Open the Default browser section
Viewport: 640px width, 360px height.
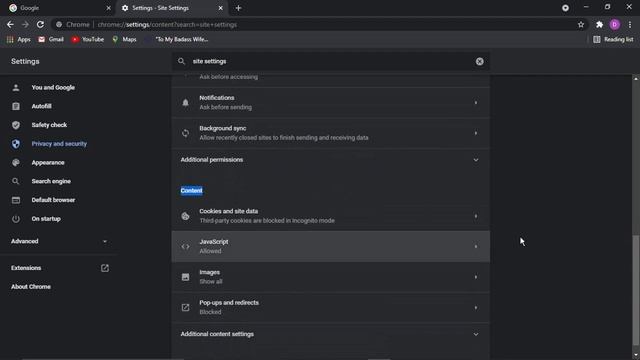pos(53,200)
